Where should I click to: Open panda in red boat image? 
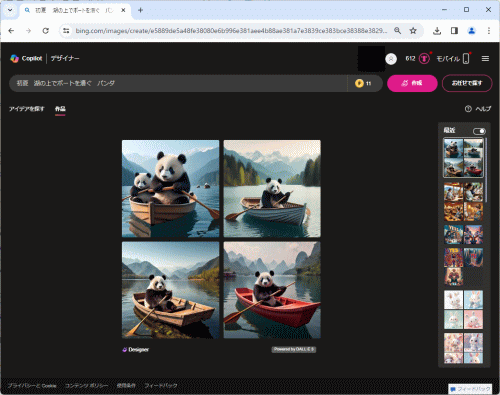click(x=272, y=290)
